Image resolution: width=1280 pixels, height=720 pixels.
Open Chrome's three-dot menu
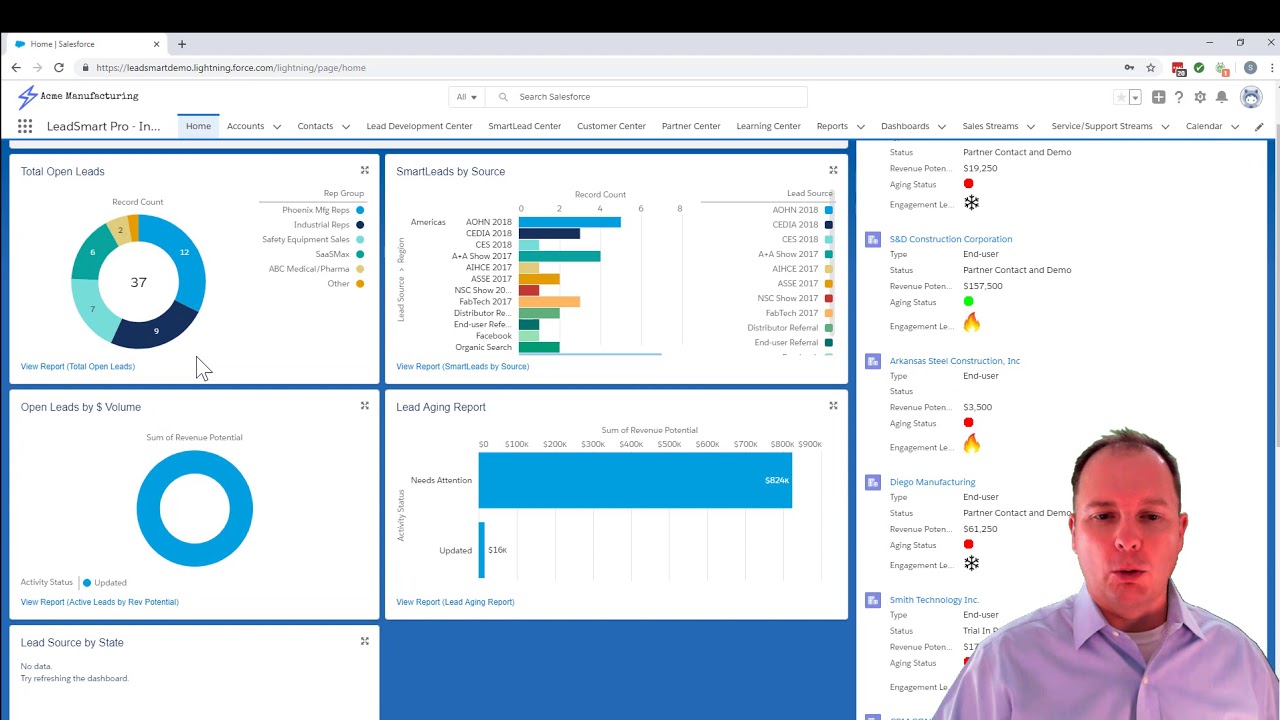click(x=1272, y=67)
